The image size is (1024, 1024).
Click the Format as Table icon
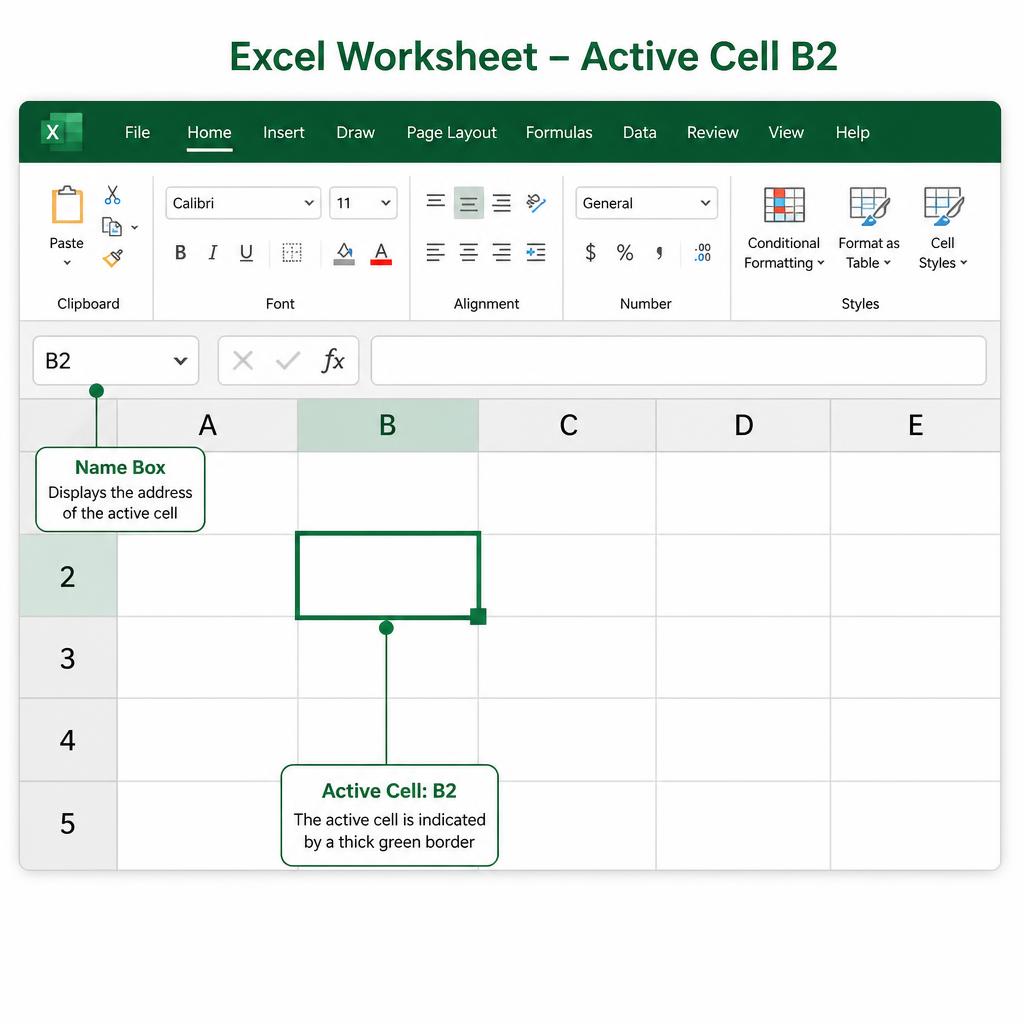pos(869,206)
